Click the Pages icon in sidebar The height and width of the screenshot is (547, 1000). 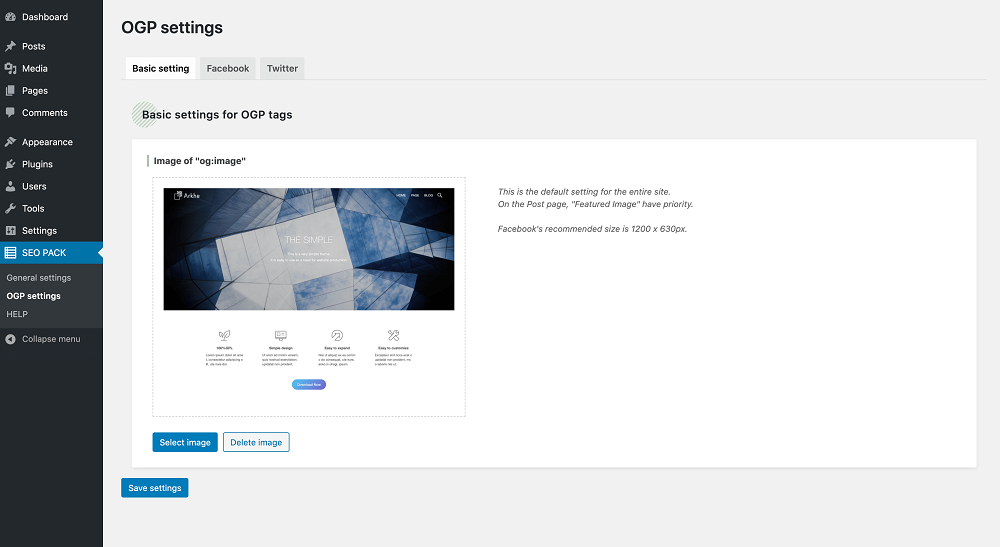[x=10, y=90]
